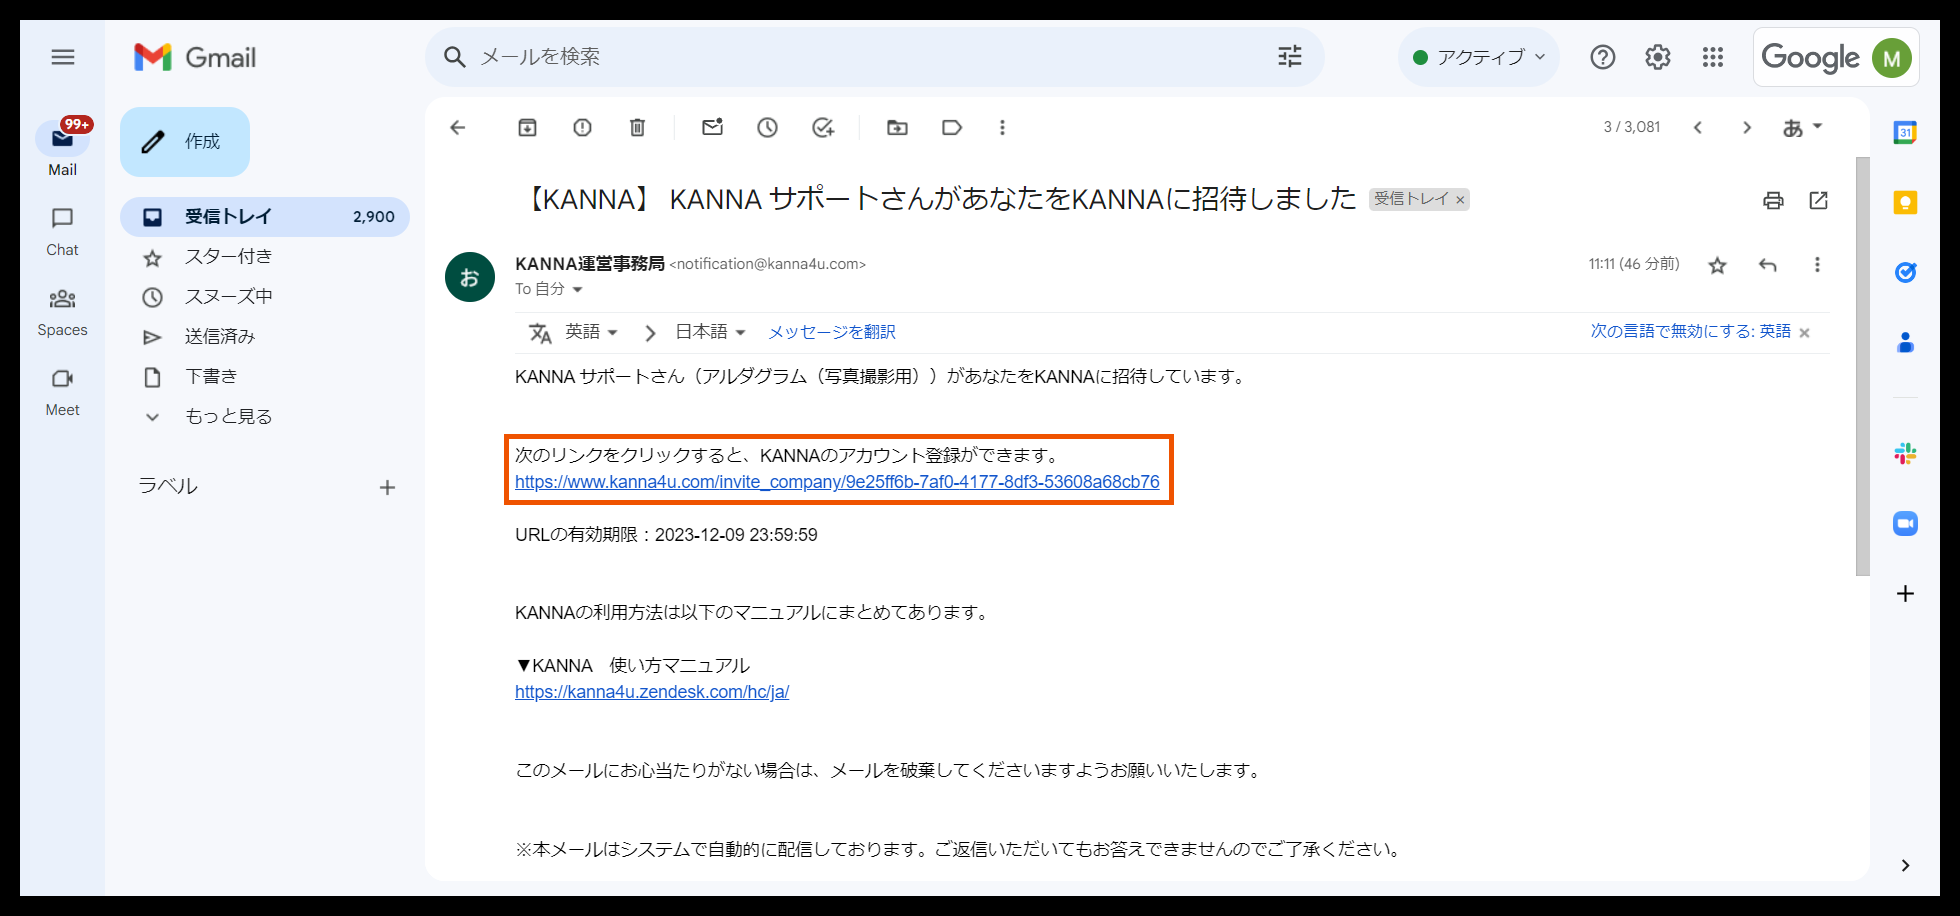
Task: Report this email as spam
Action: (x=582, y=127)
